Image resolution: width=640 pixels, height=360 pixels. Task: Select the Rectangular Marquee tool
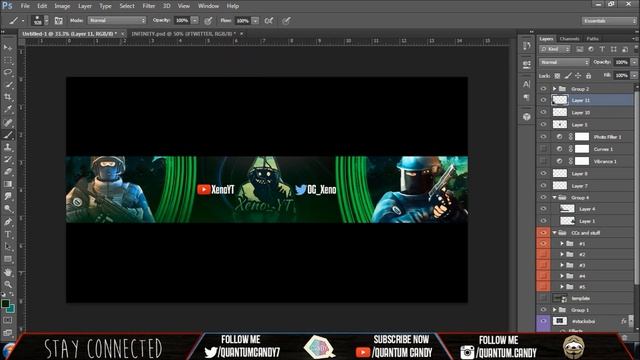coord(8,60)
